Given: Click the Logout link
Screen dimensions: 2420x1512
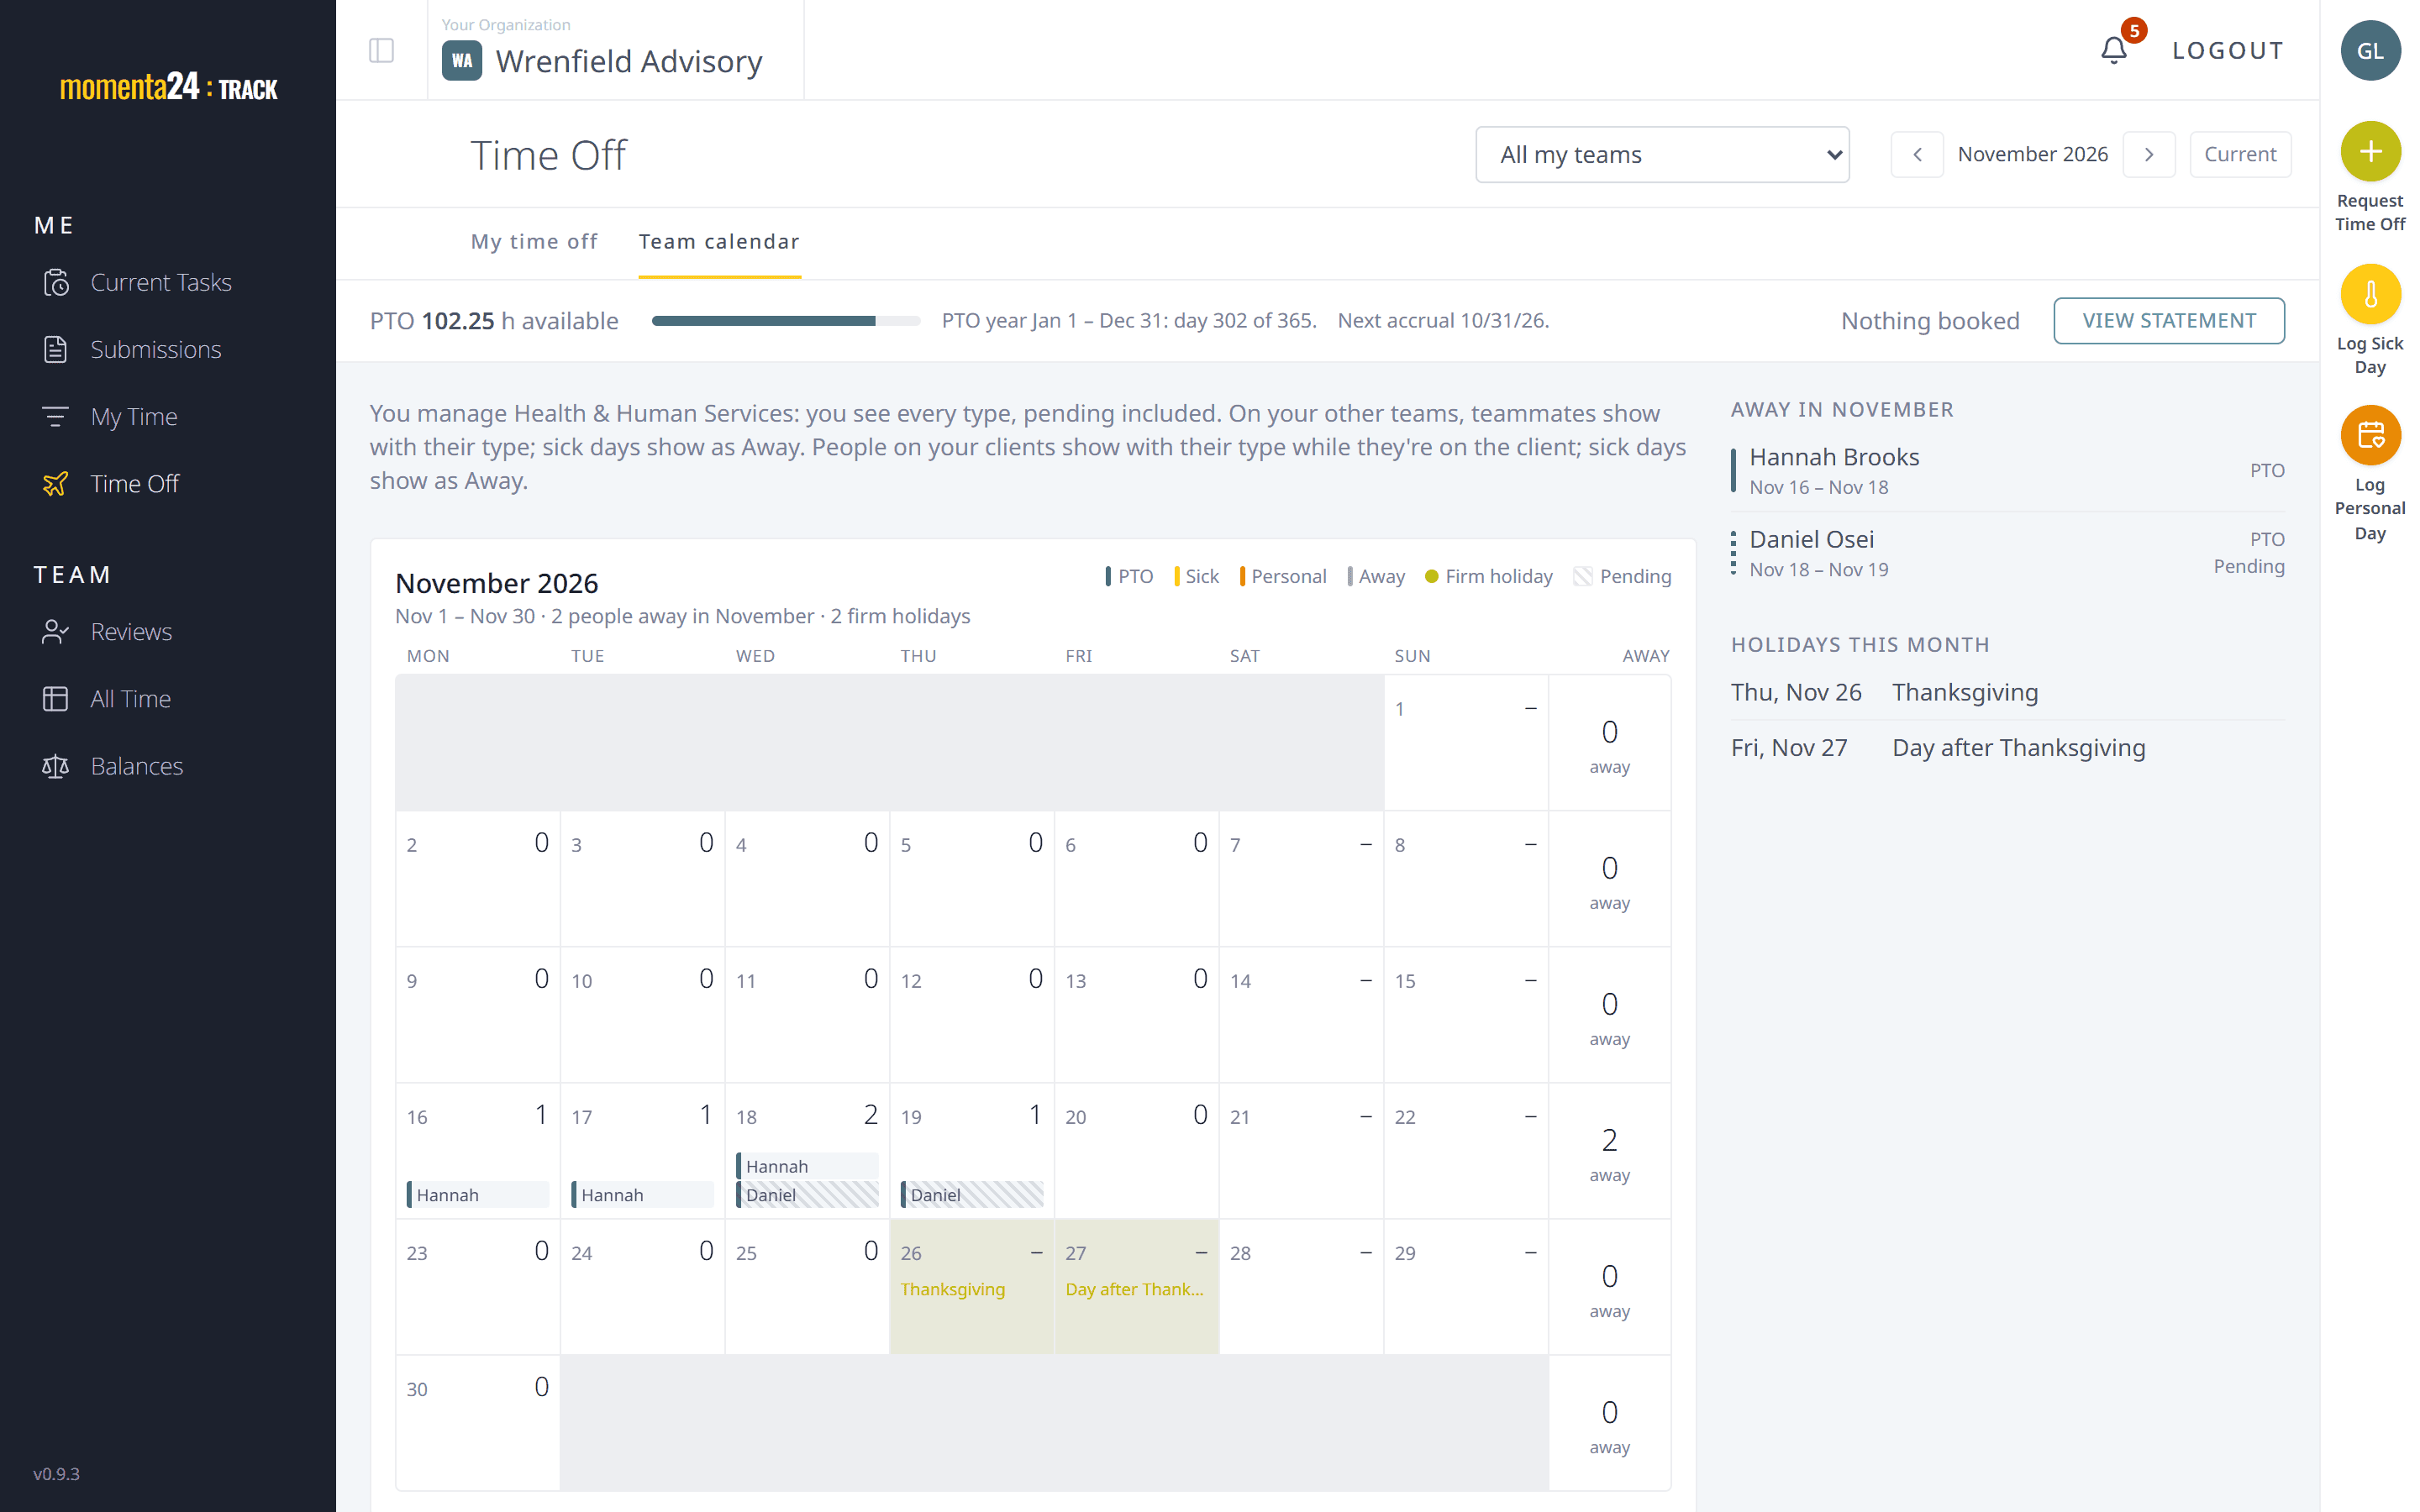Looking at the screenshot, I should point(2227,50).
